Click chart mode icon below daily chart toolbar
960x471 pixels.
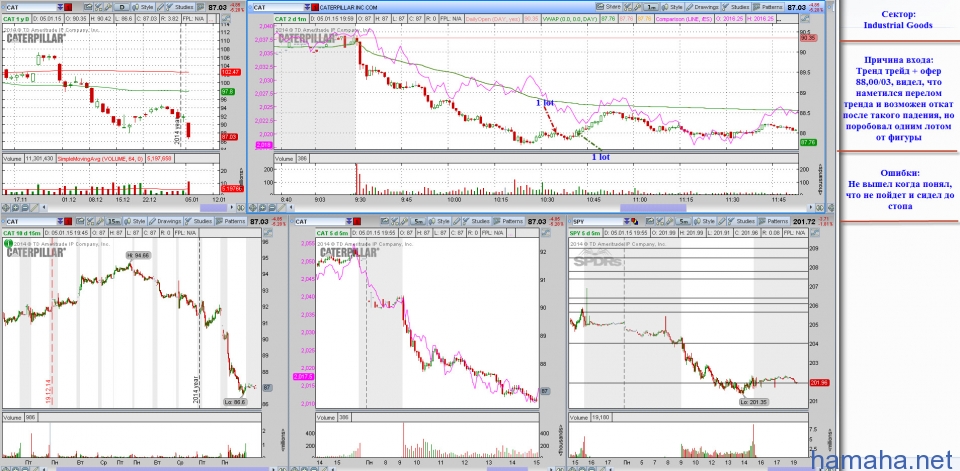(227, 18)
